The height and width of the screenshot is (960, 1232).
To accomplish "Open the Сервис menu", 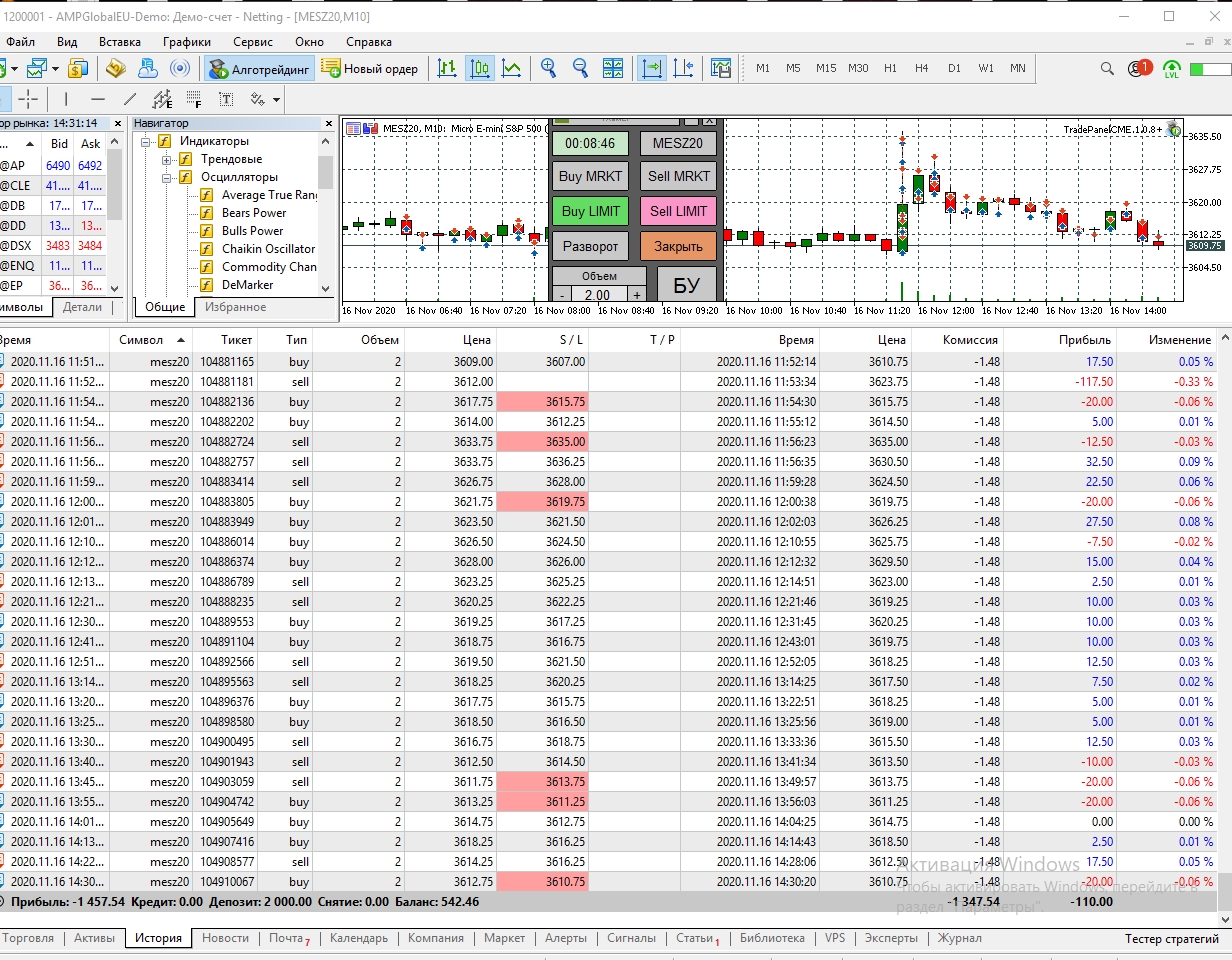I will (x=253, y=42).
